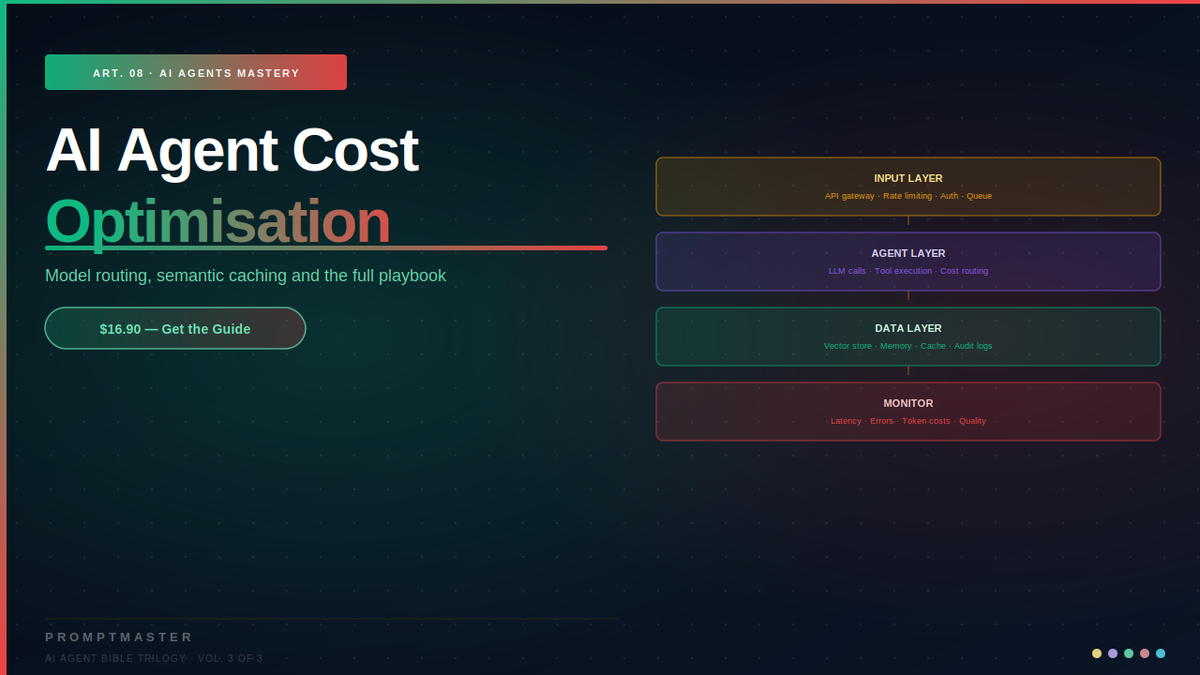1200x675 pixels.
Task: Click subtitle "Model routing, semantic caching and the full playbook"
Action: point(245,275)
